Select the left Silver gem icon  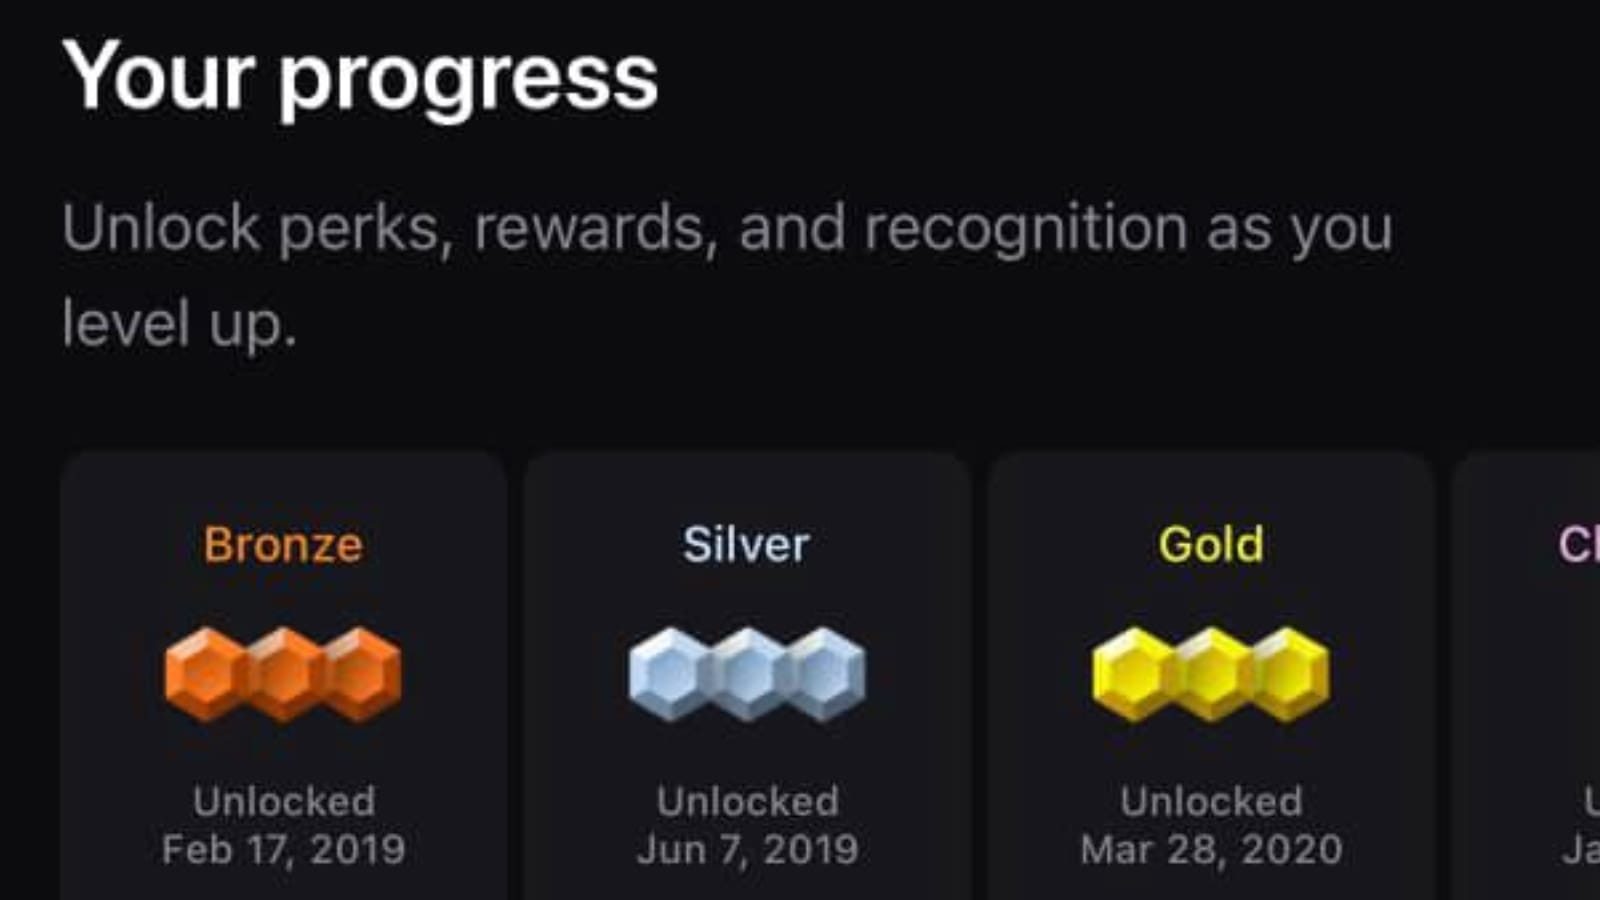(669, 673)
